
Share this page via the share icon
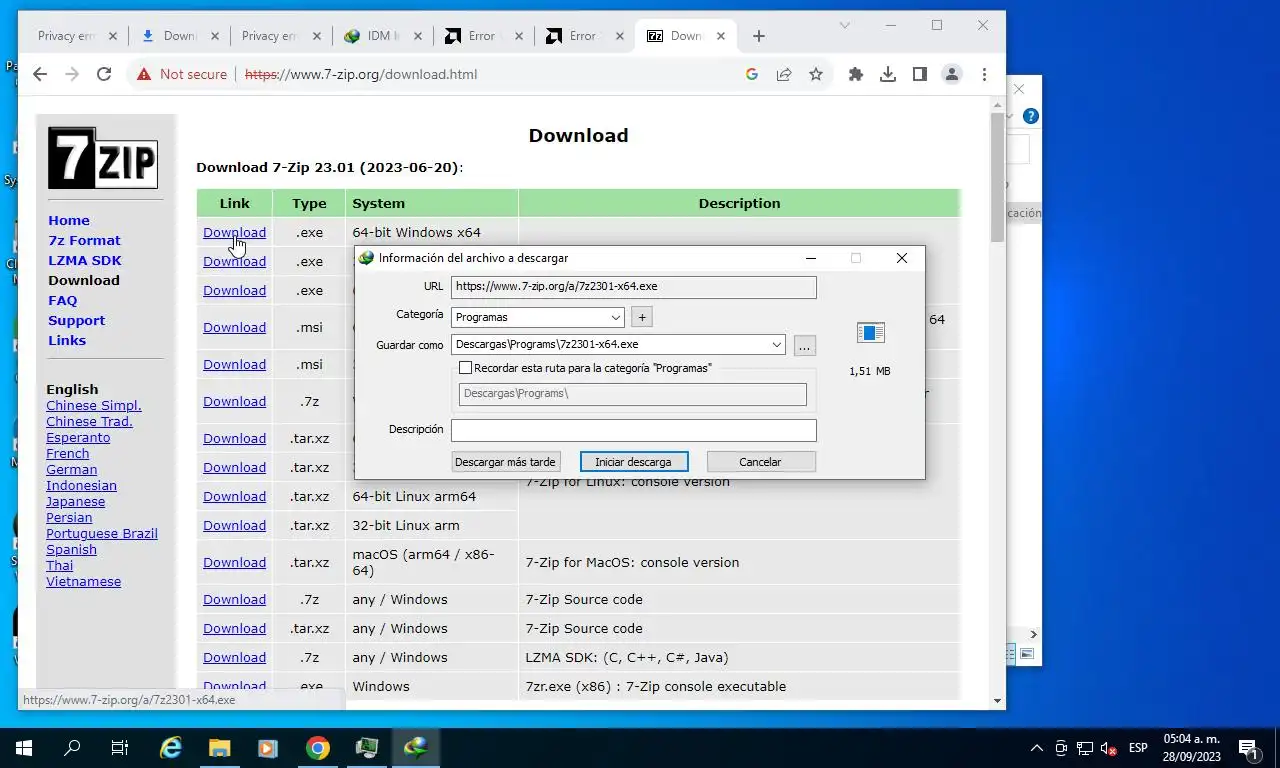(784, 74)
